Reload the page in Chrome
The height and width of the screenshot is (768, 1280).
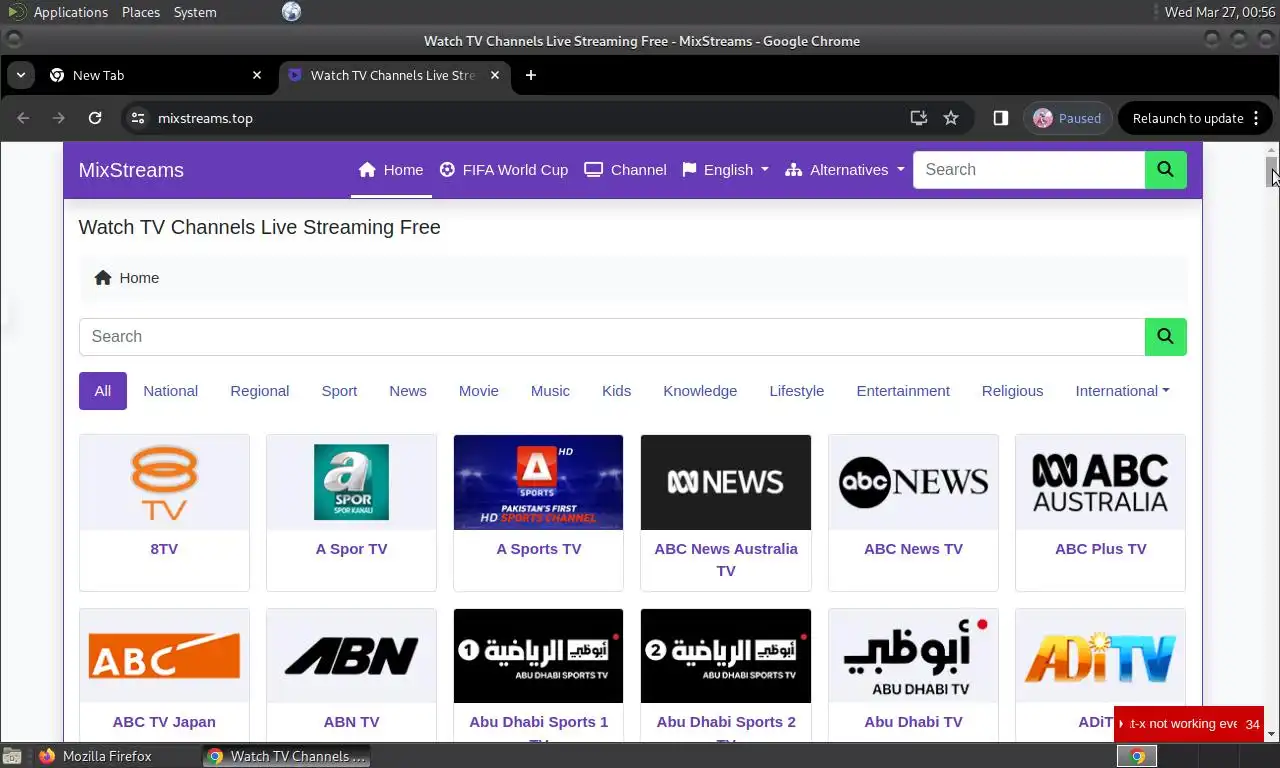point(95,118)
